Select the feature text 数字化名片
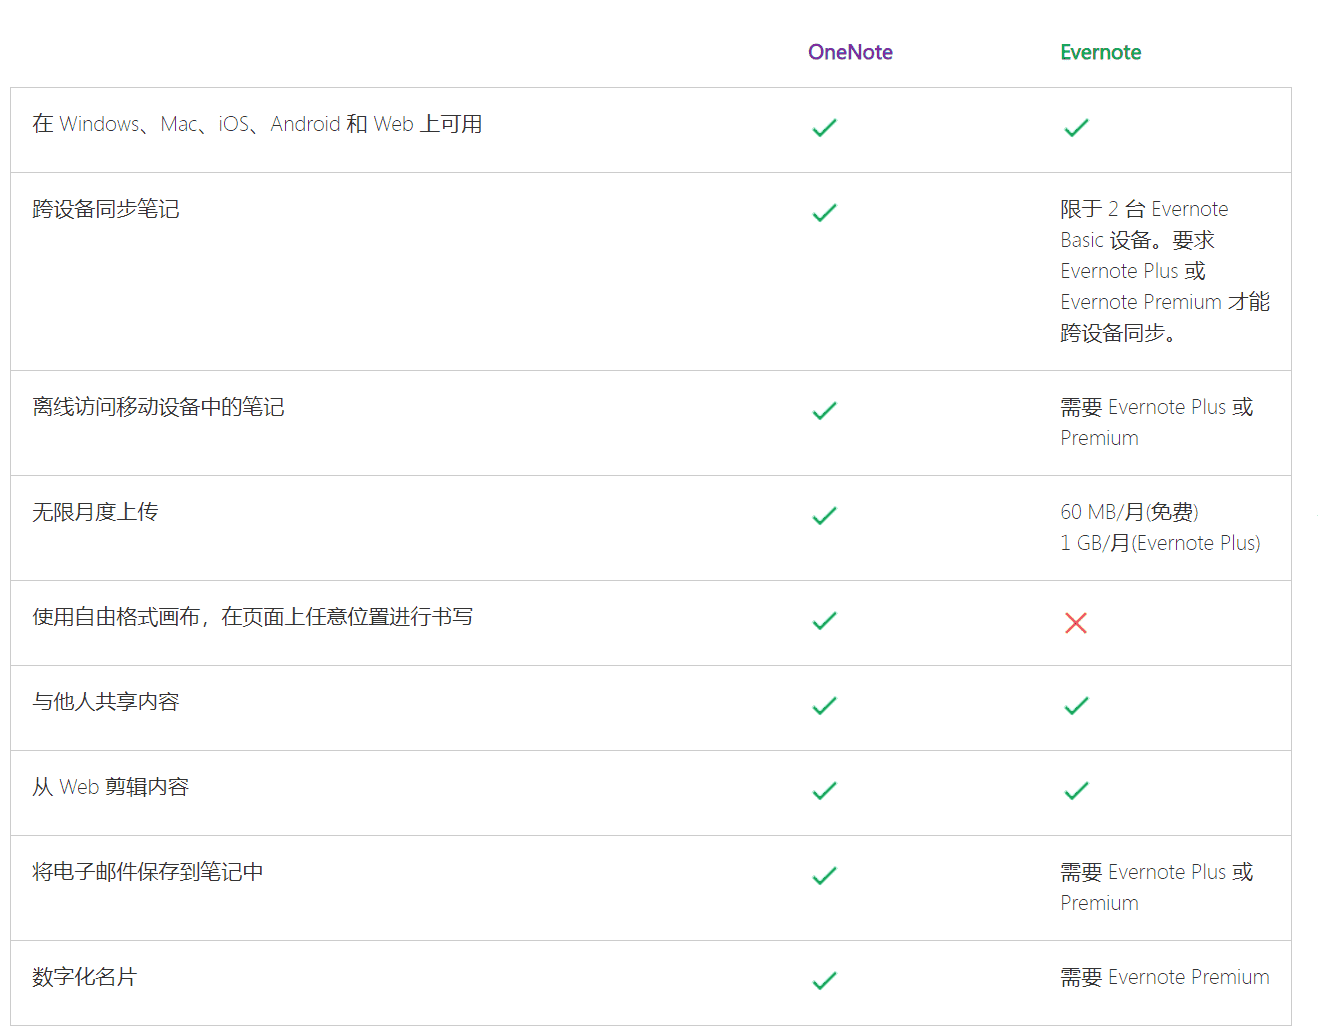This screenshot has width=1323, height=1031. coord(84,977)
